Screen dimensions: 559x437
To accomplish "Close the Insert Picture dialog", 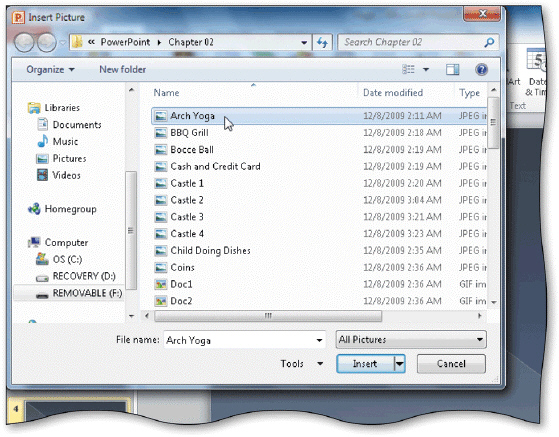I will [x=482, y=14].
